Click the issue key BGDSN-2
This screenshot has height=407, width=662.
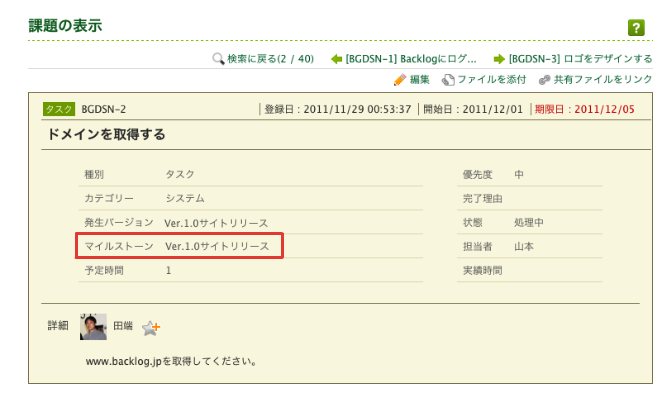coord(104,110)
